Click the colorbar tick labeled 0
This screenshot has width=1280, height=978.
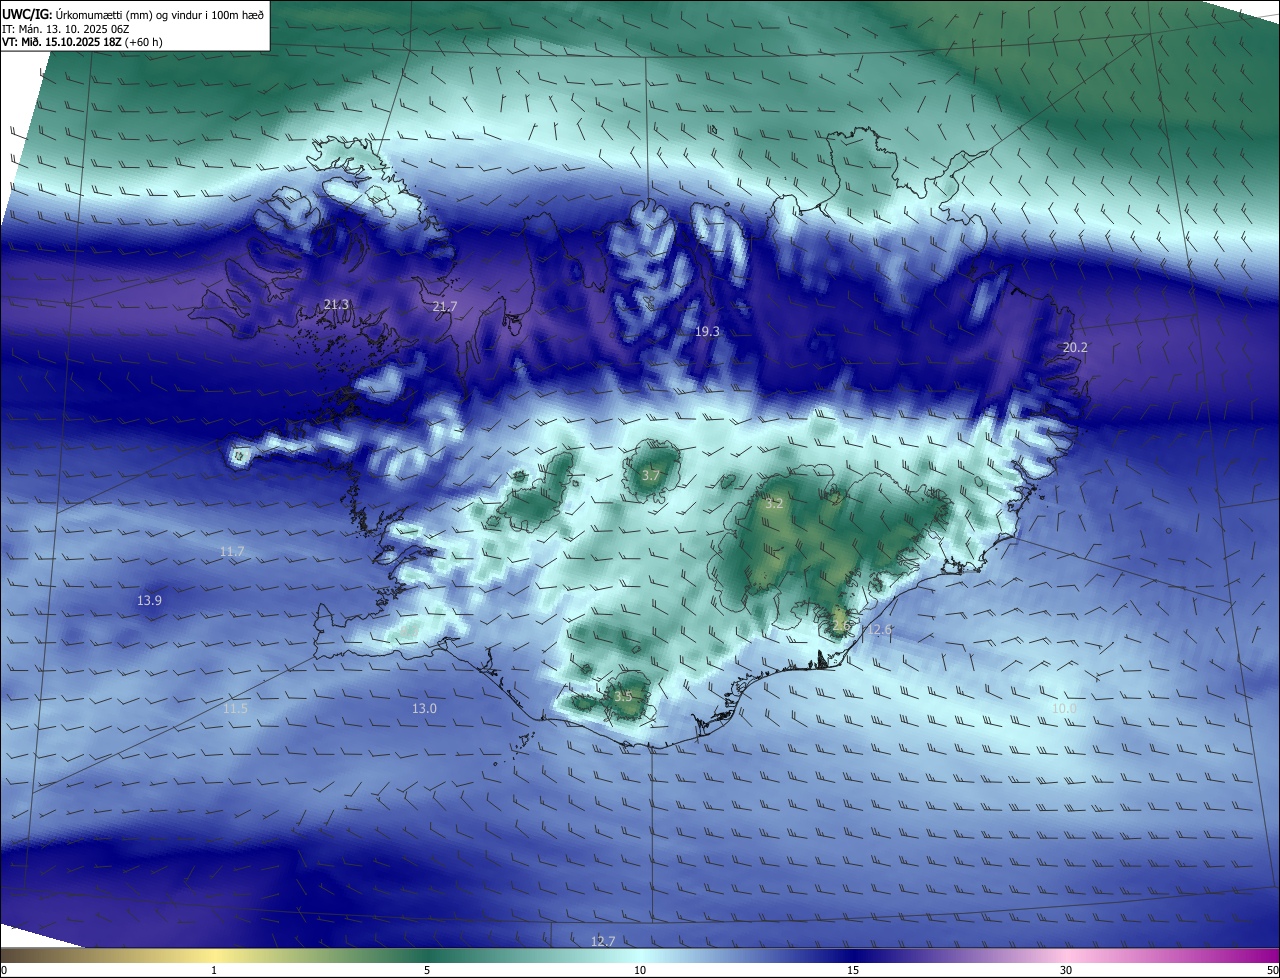(3, 970)
